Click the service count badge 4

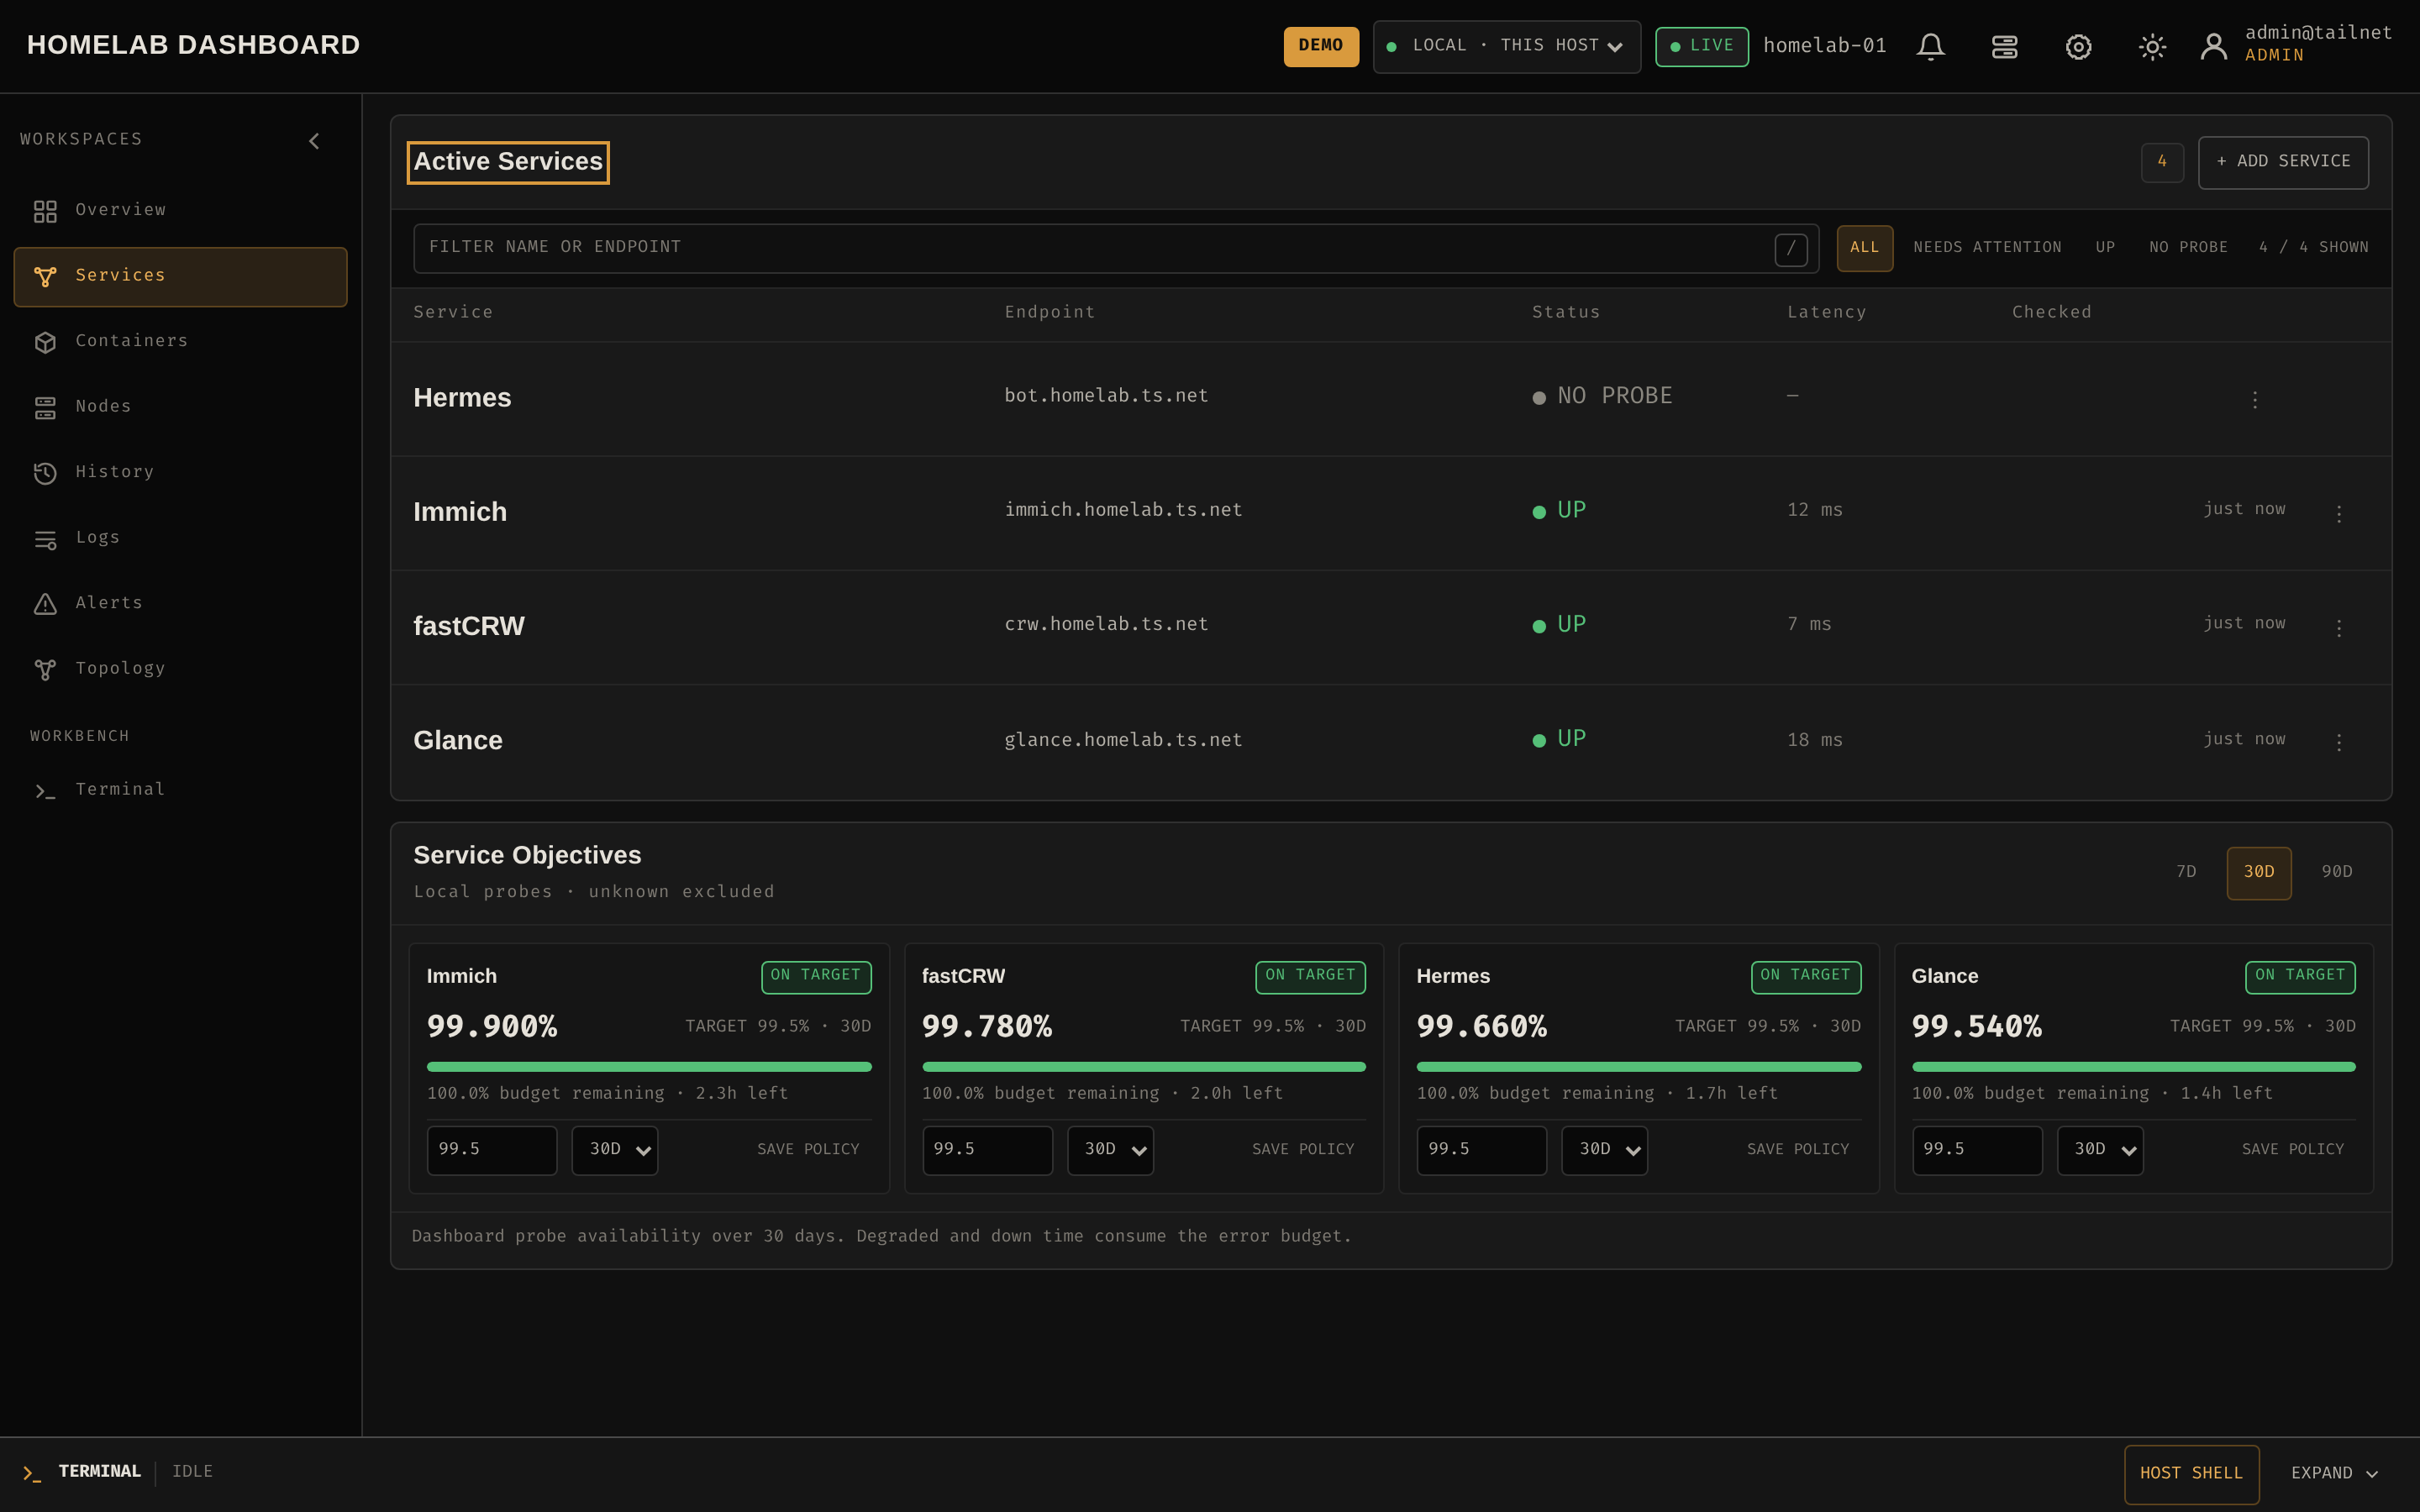point(2162,162)
